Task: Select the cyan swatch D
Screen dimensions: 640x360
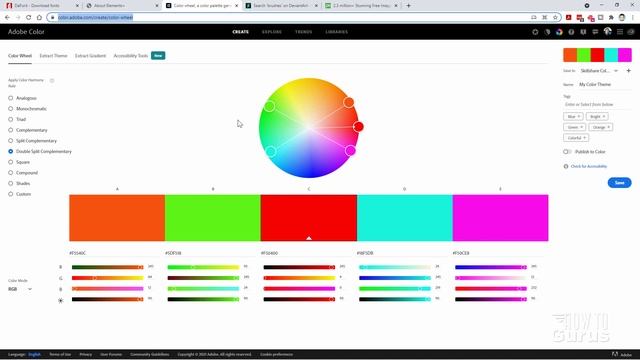Action: point(404,218)
